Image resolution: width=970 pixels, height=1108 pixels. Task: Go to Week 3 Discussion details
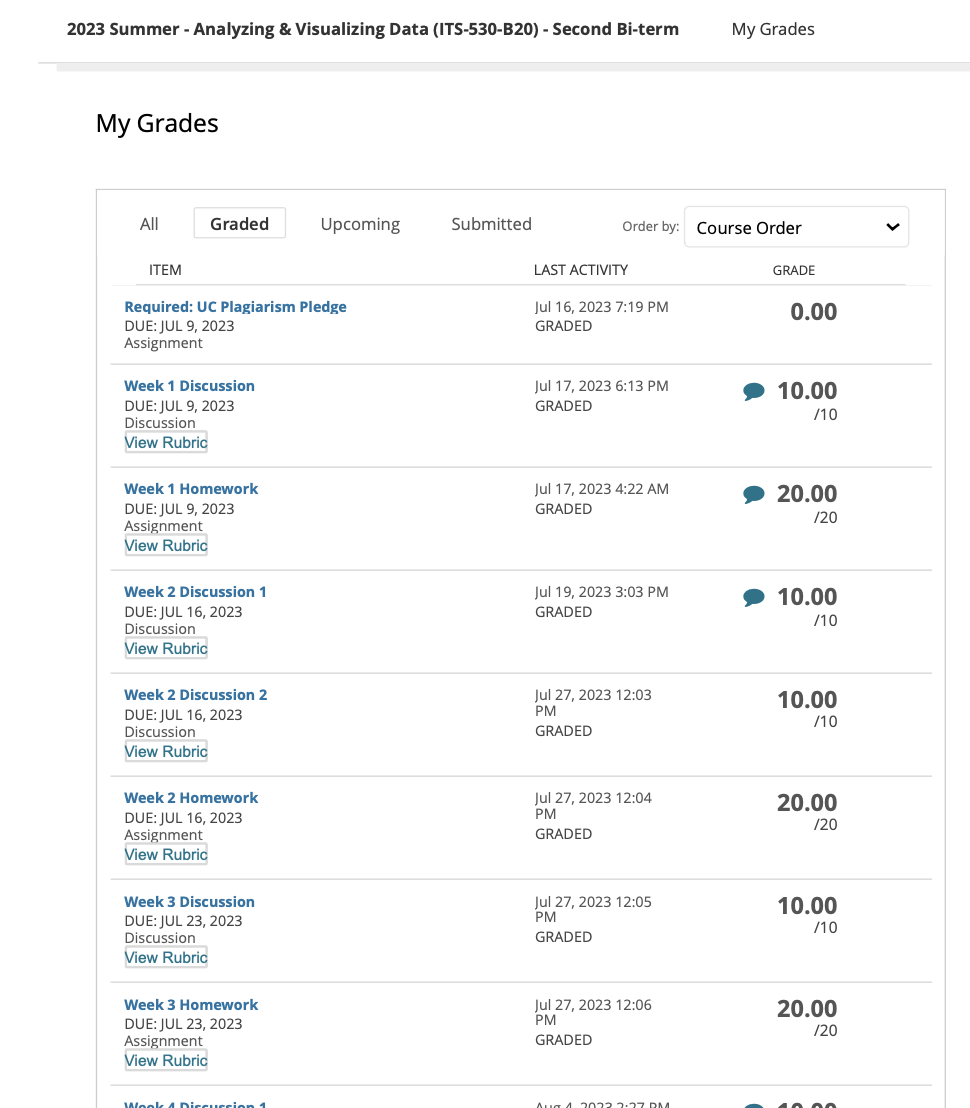pyautogui.click(x=189, y=902)
